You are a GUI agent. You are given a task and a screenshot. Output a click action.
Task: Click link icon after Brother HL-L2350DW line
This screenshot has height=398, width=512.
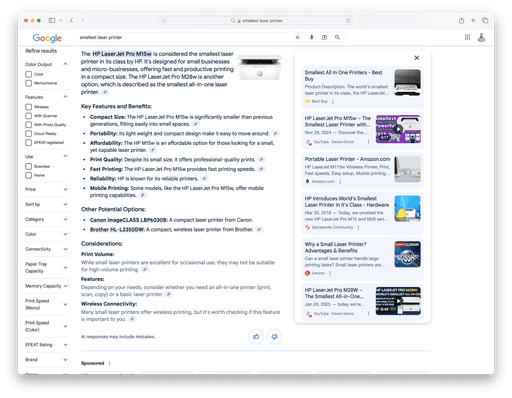(259, 229)
